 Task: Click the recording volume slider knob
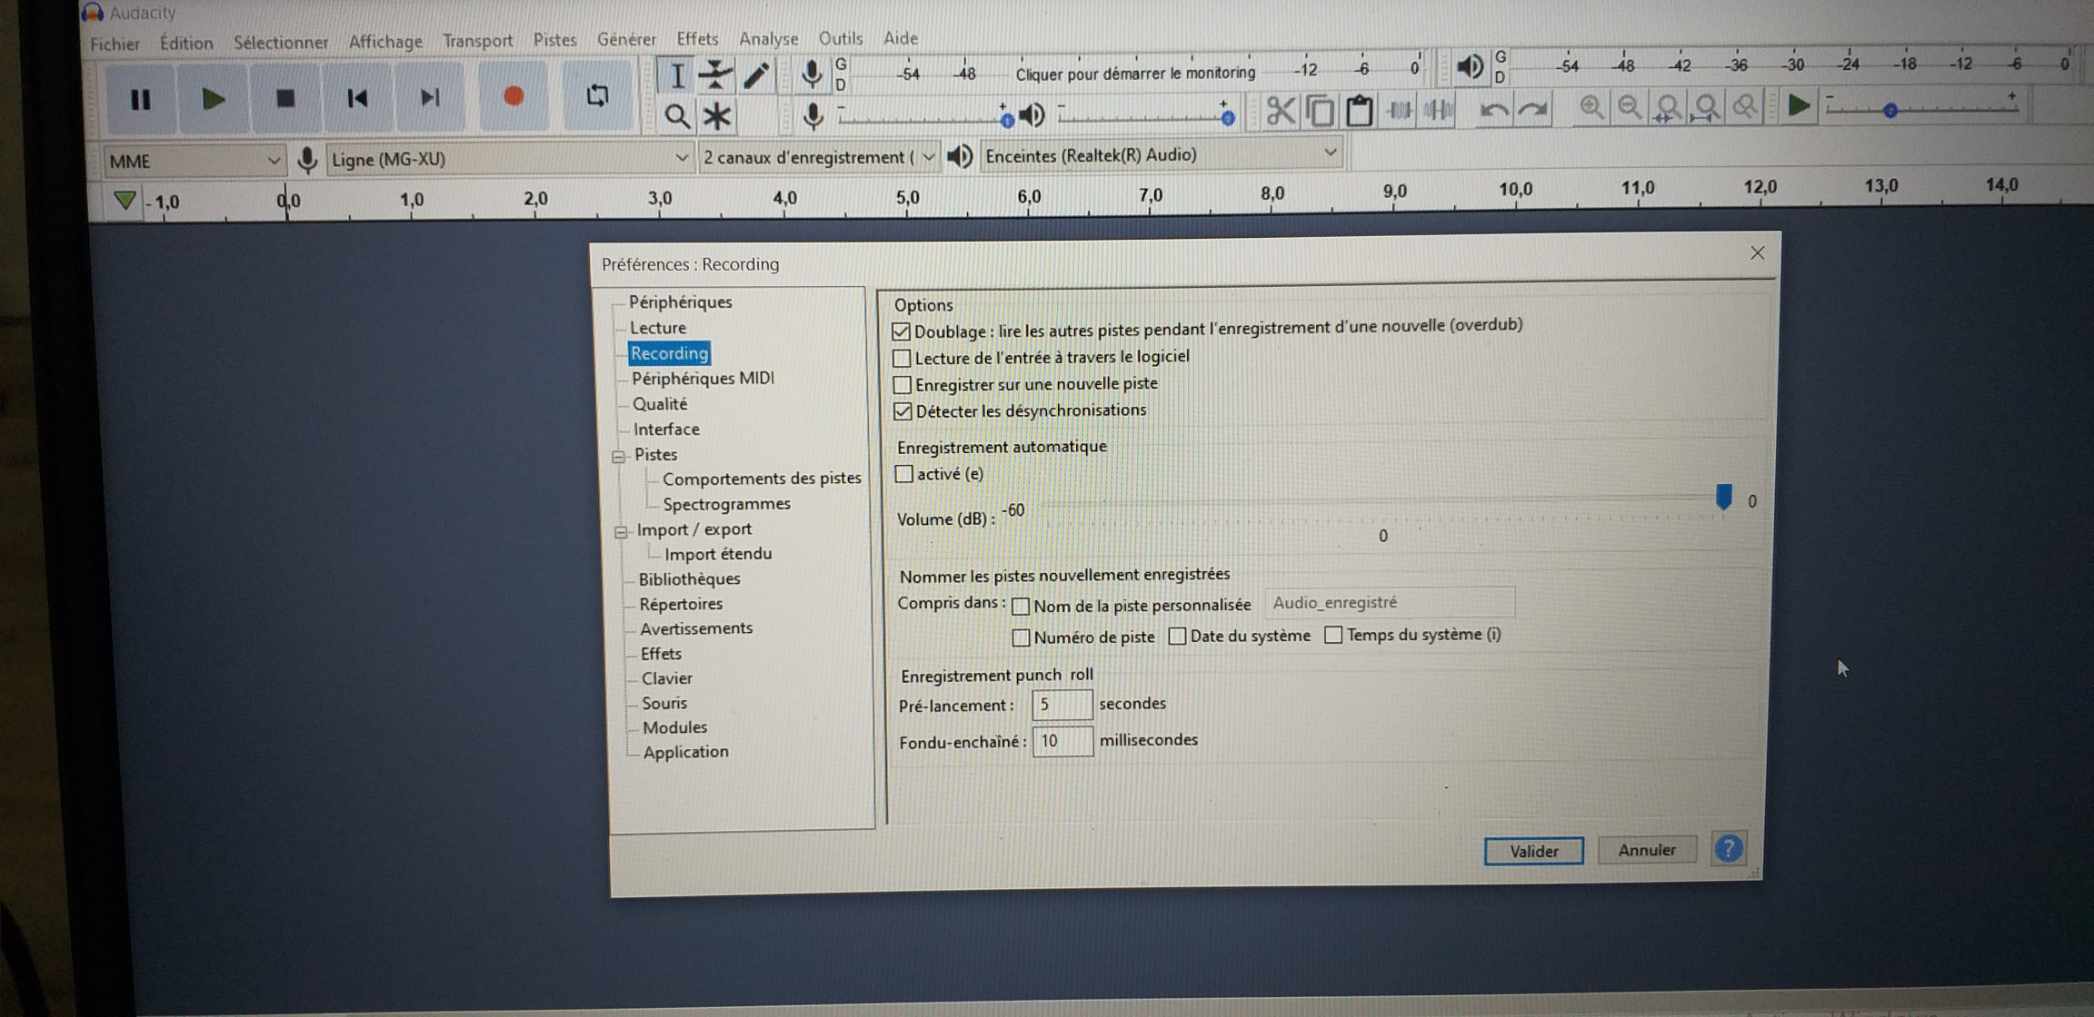1007,120
